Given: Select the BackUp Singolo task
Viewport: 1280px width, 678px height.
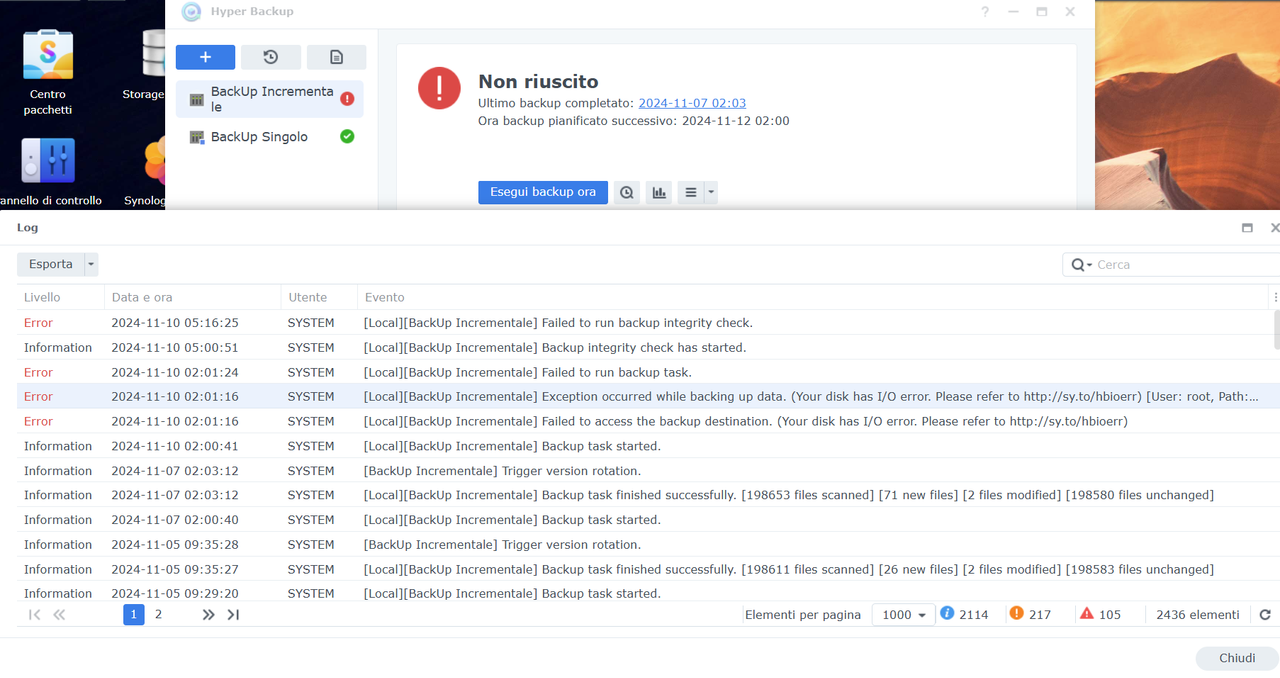Looking at the screenshot, I should (x=270, y=137).
